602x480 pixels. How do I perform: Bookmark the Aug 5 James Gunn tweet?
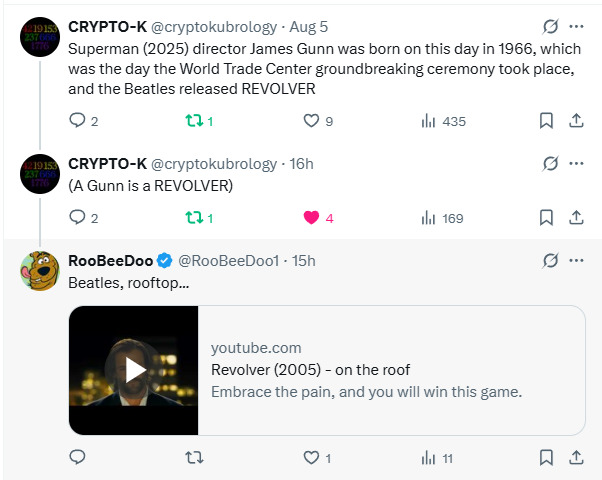point(546,121)
